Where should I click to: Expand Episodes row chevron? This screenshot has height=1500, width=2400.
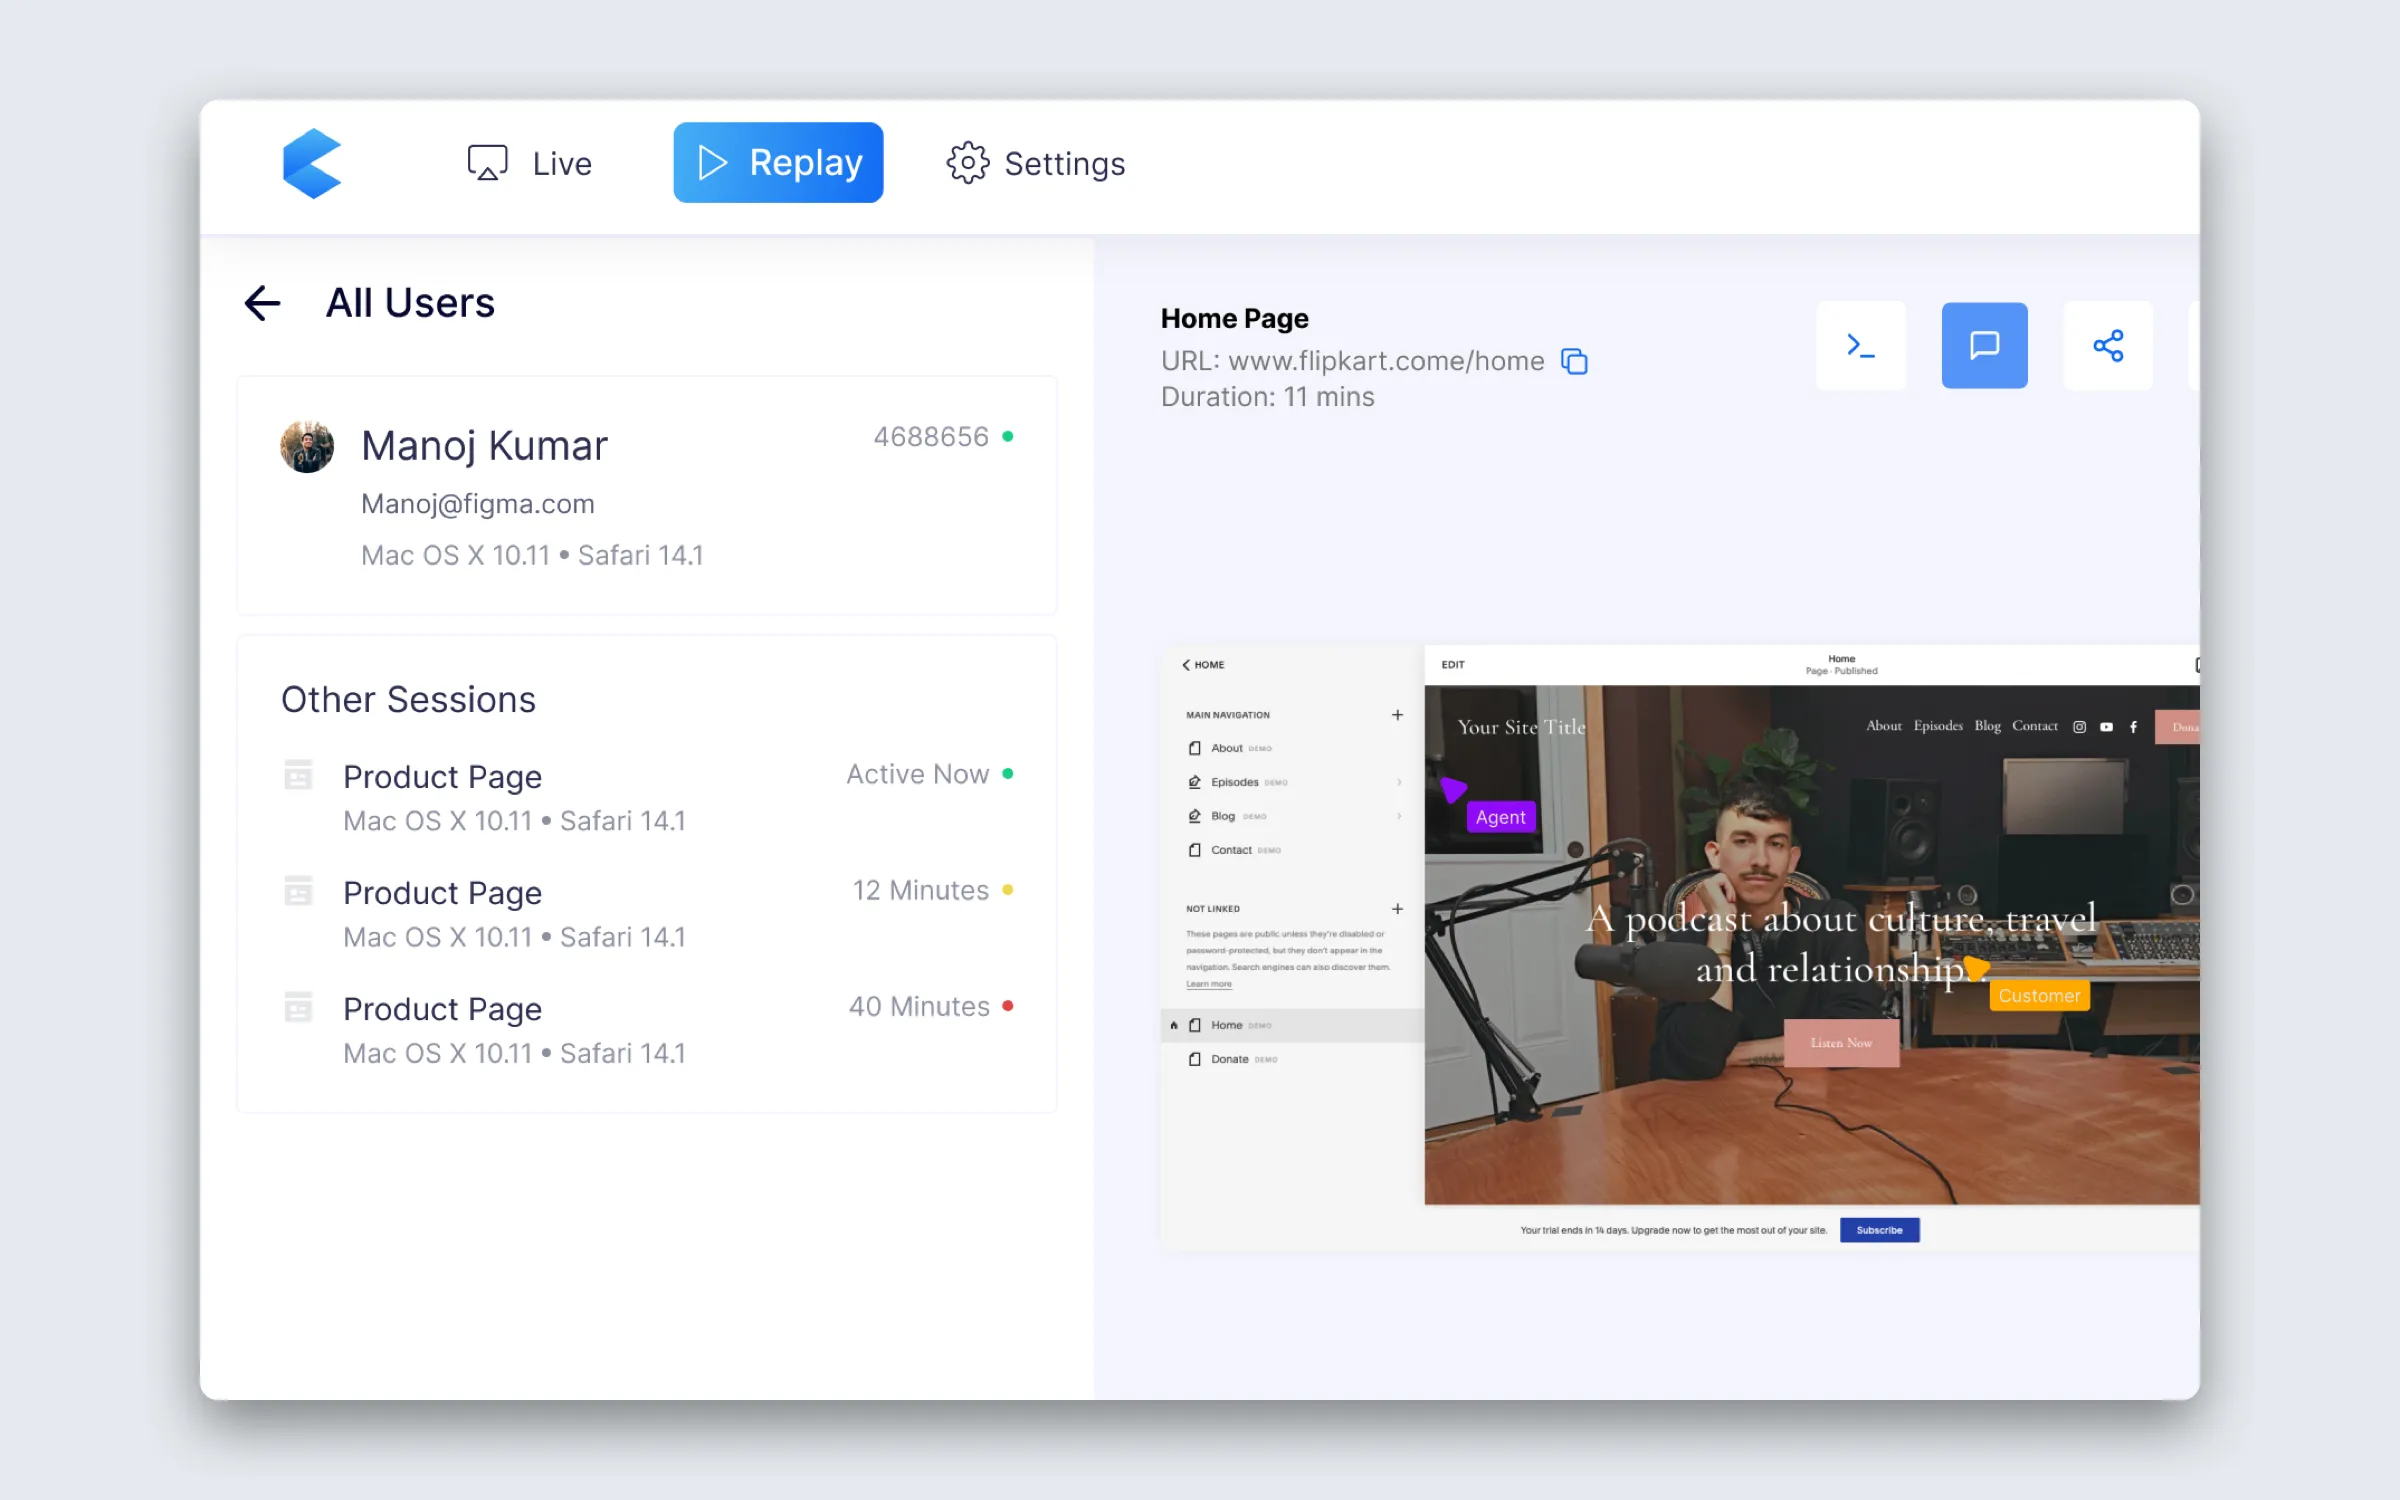point(1399,782)
